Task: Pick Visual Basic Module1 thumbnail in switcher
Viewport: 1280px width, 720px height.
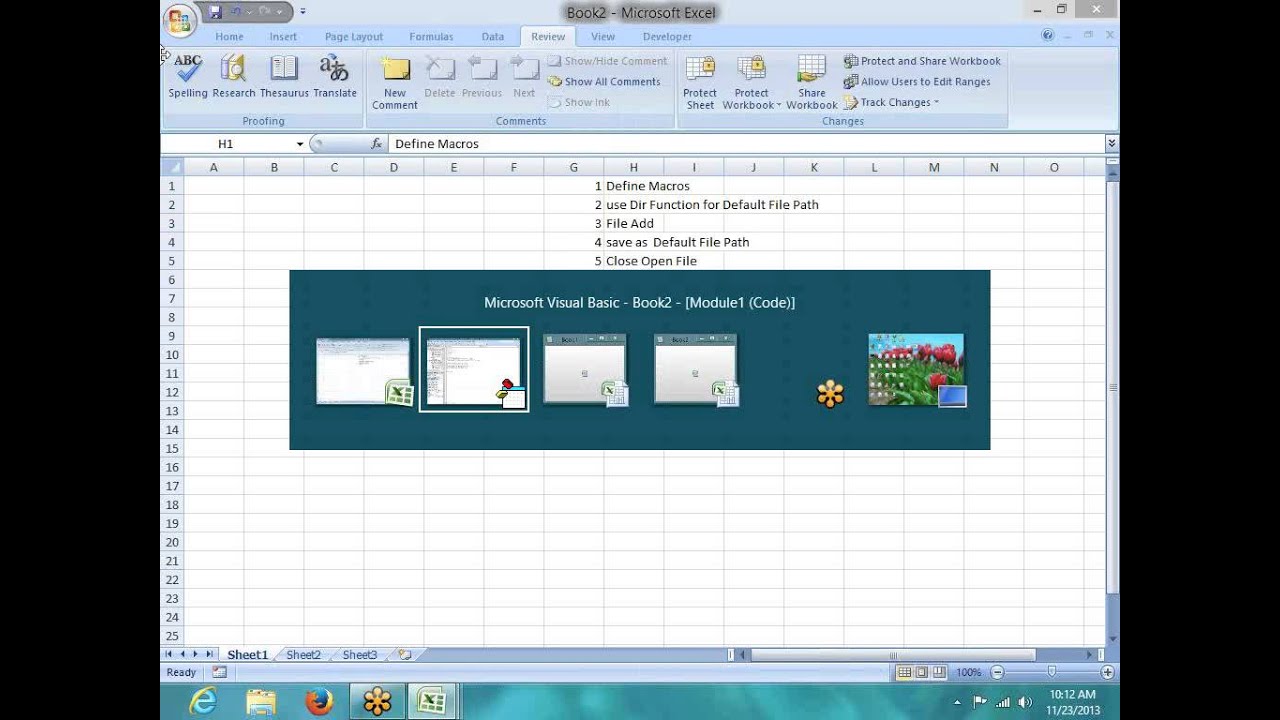Action: [474, 370]
